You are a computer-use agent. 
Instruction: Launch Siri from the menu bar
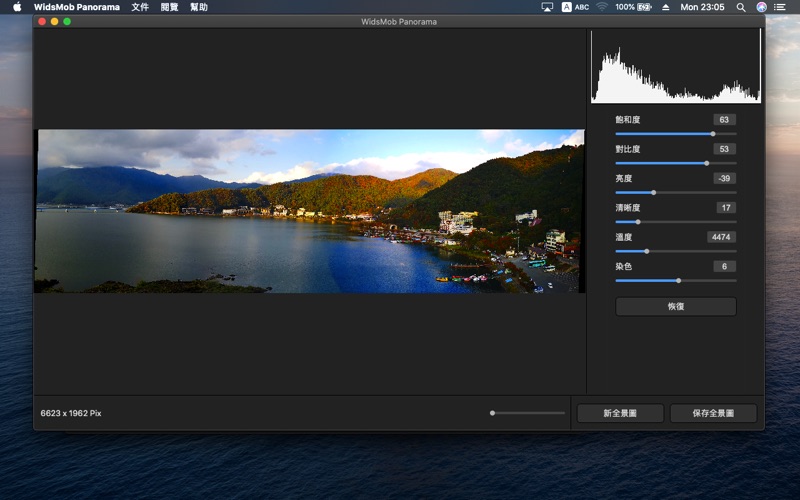pos(761,7)
